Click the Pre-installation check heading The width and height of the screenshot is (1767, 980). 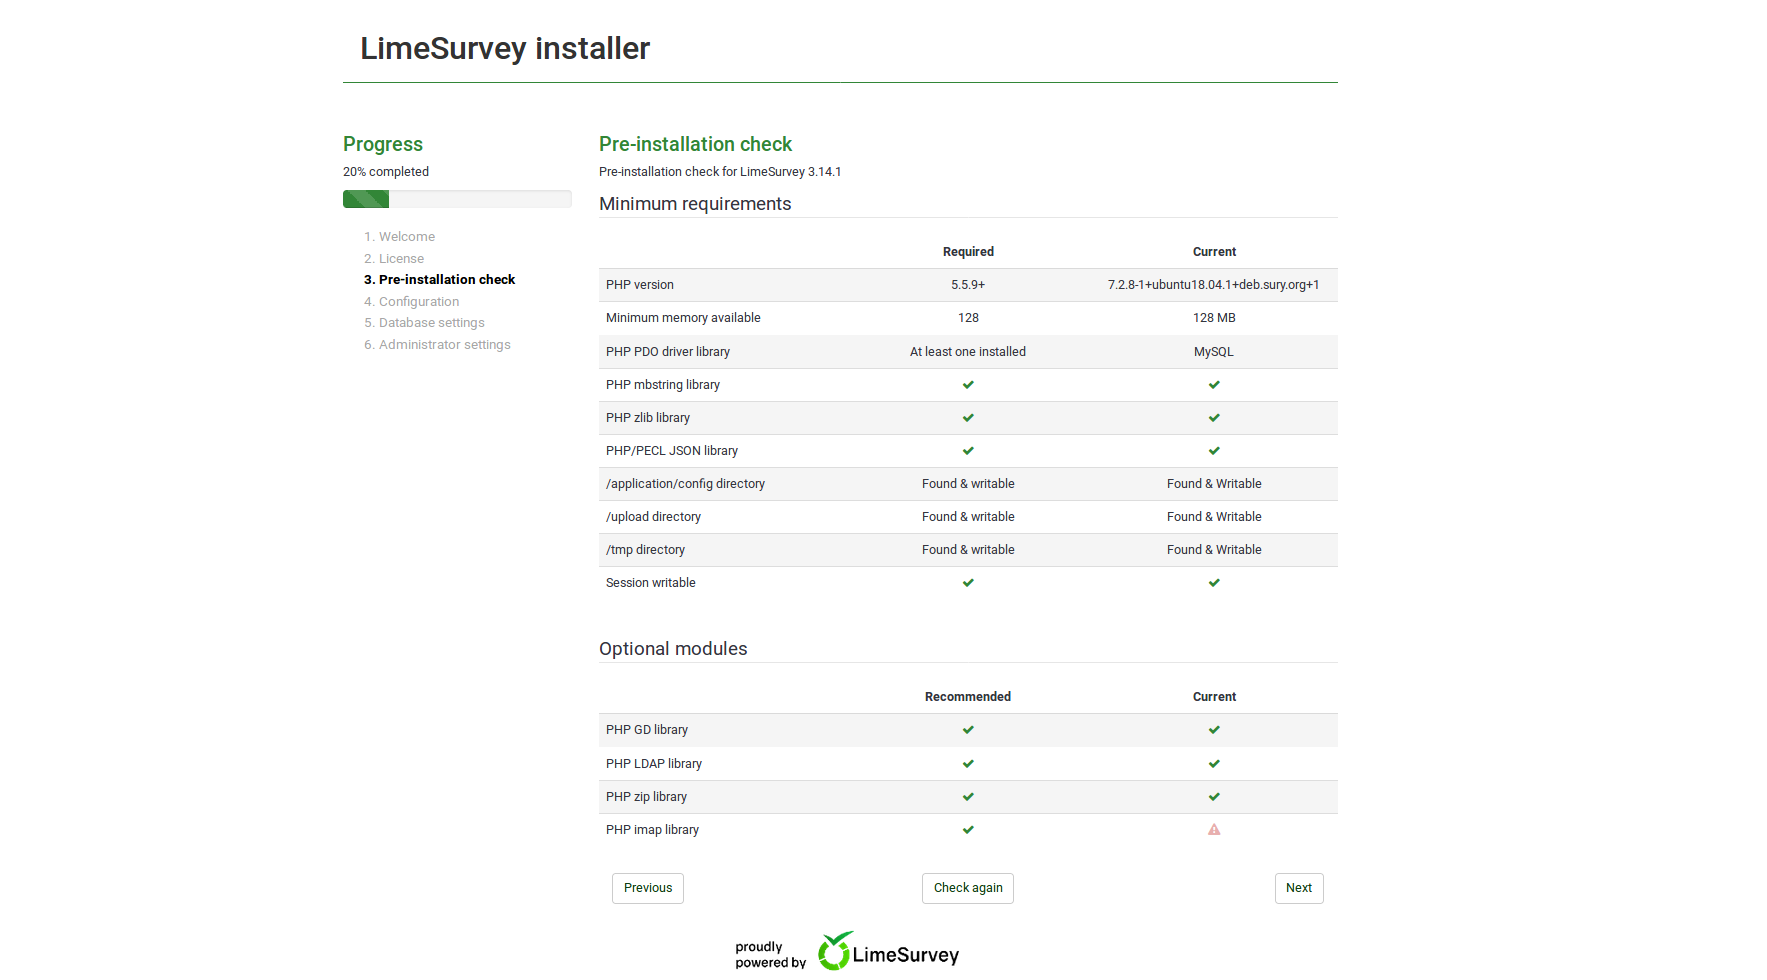(695, 144)
